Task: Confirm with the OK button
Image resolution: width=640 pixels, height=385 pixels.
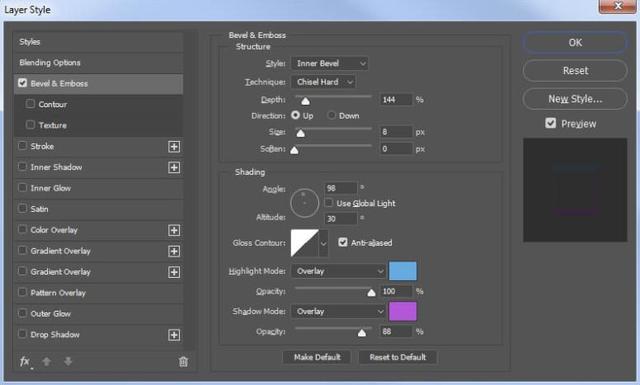Action: tap(575, 42)
